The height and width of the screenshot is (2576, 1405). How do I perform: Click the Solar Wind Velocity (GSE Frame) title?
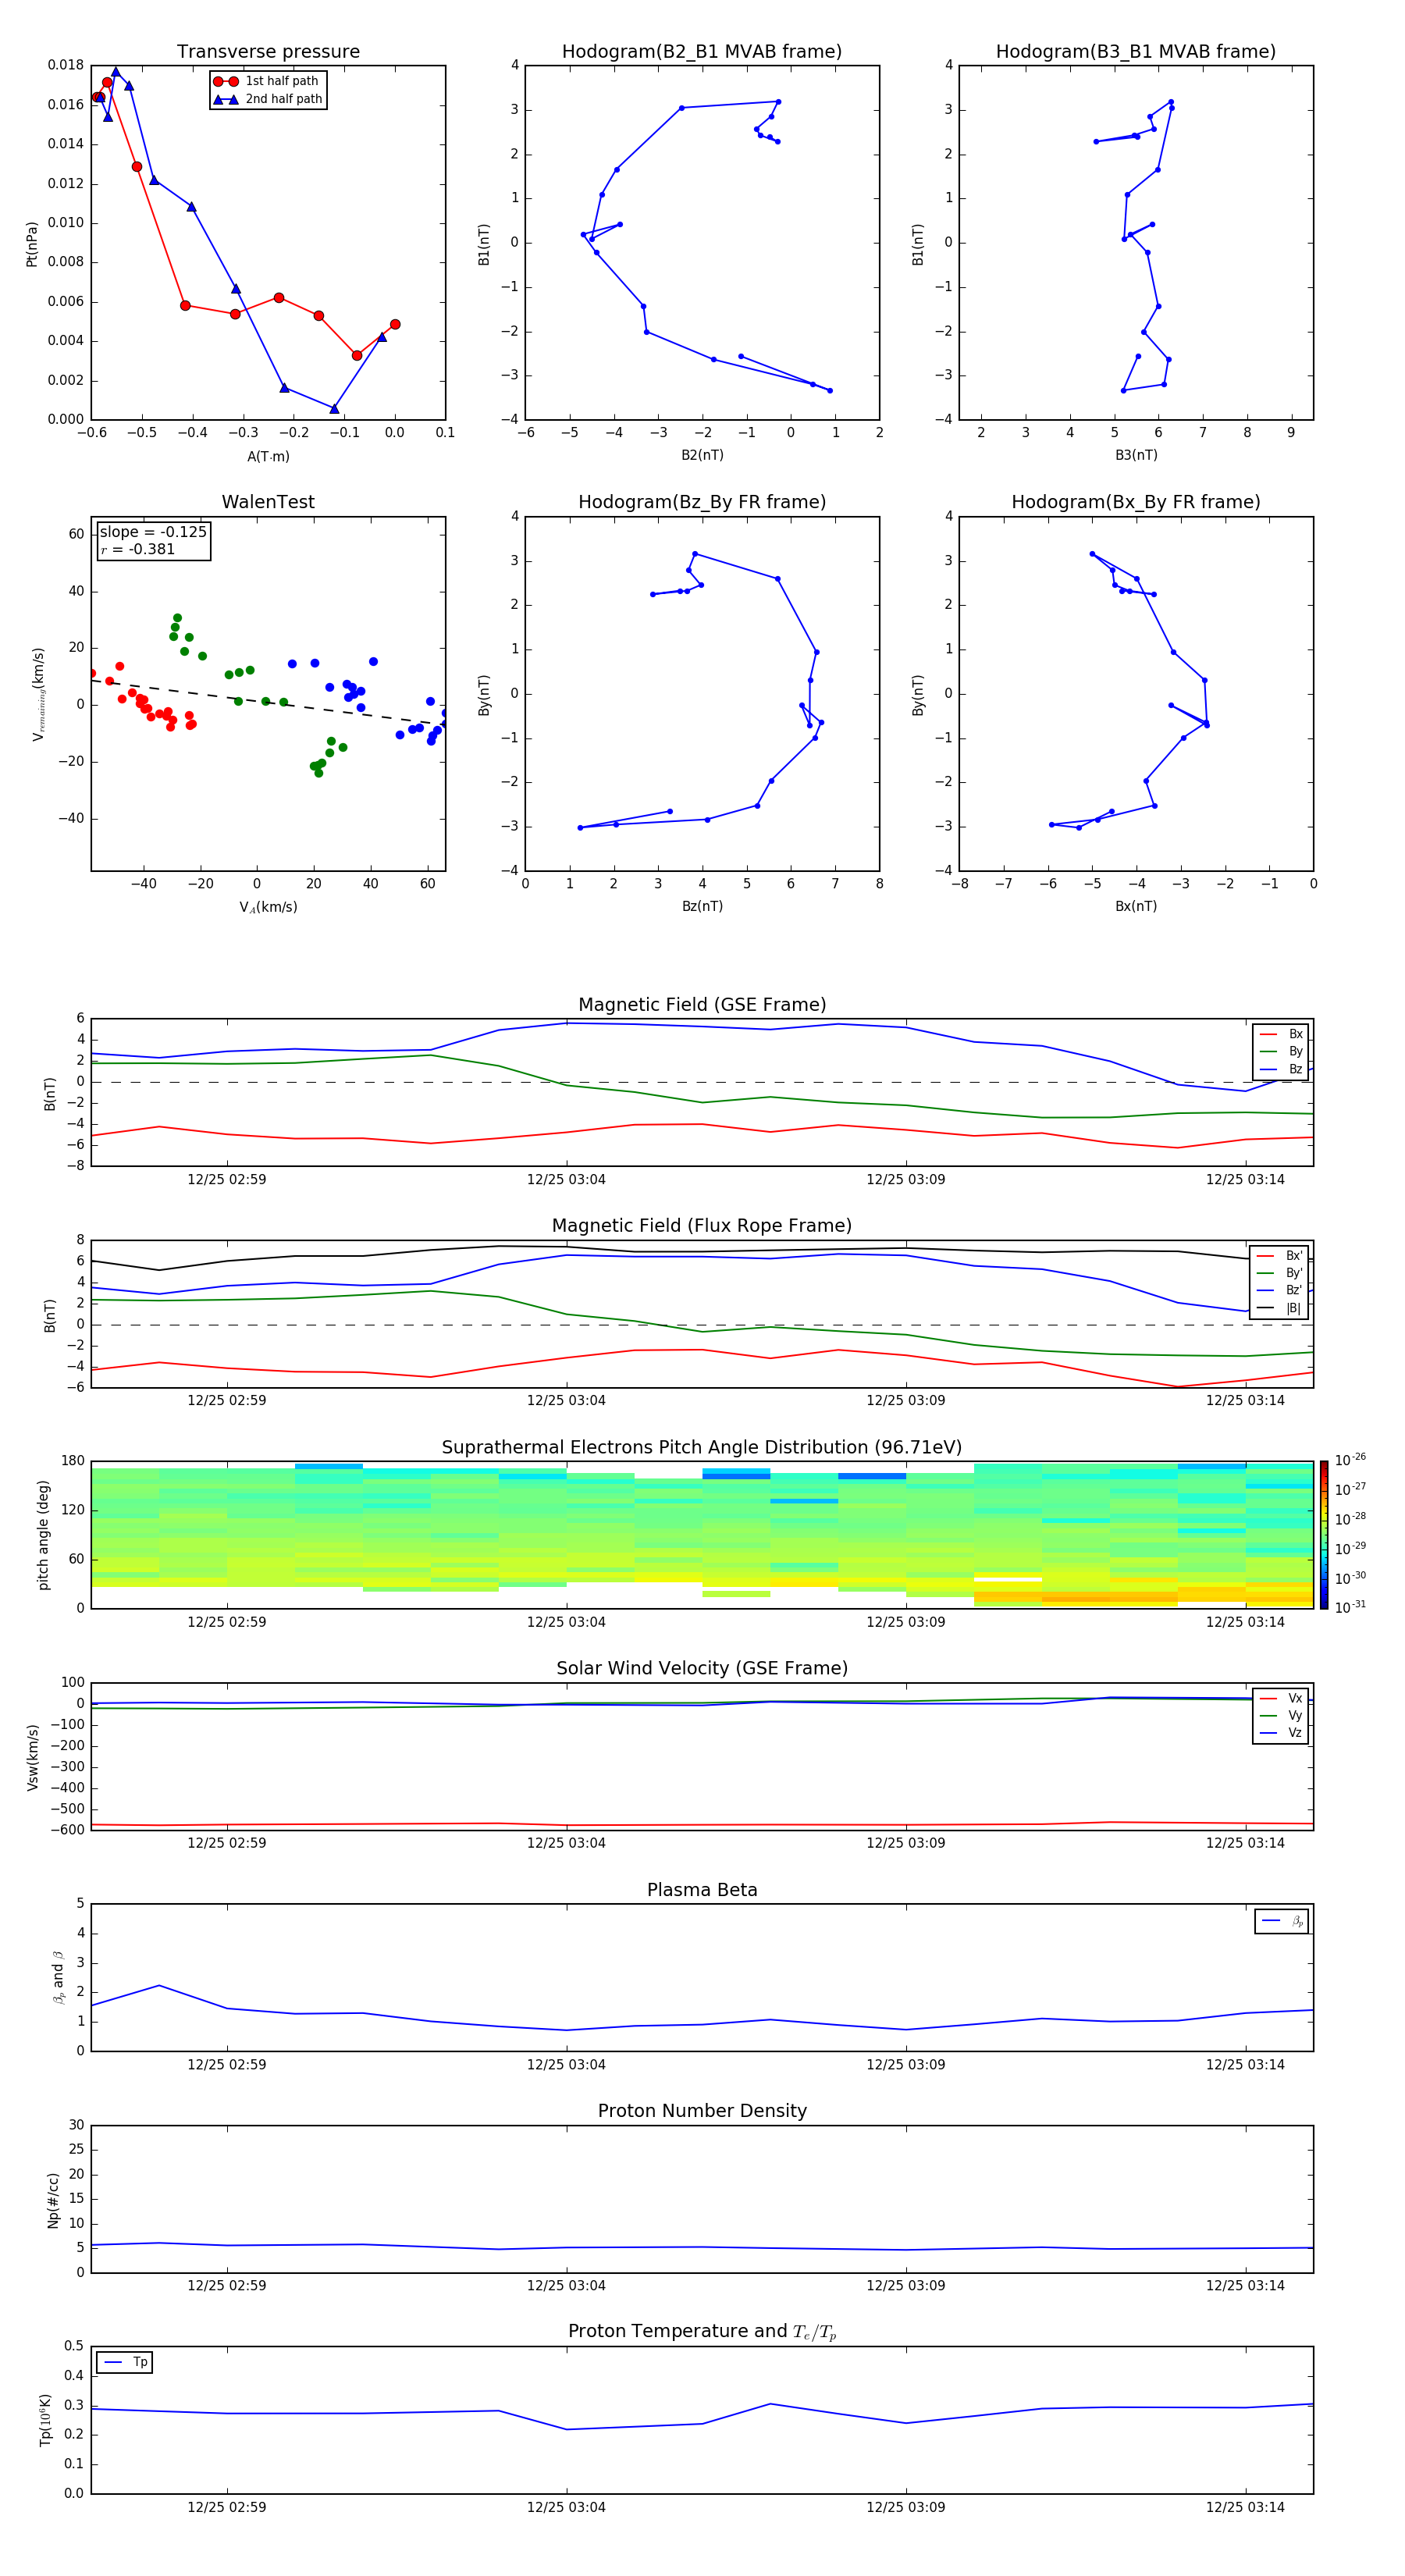coord(701,1668)
